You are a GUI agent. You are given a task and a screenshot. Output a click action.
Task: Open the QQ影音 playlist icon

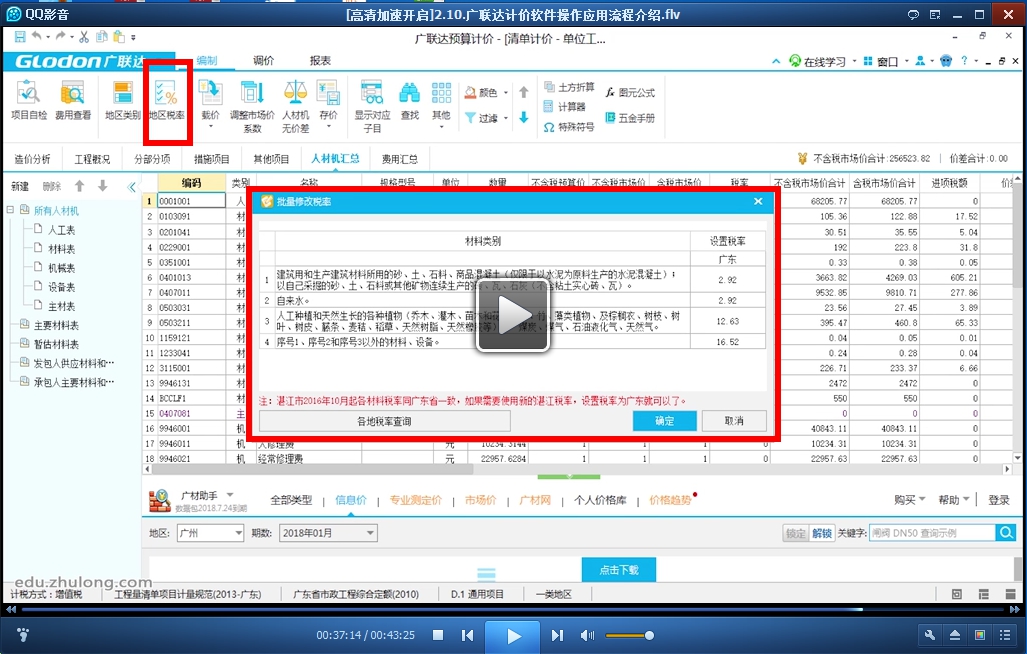(1005, 635)
